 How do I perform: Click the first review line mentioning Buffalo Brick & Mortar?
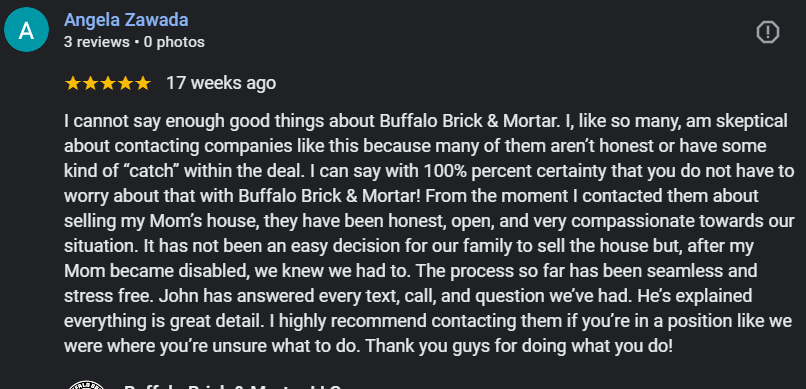click(426, 121)
